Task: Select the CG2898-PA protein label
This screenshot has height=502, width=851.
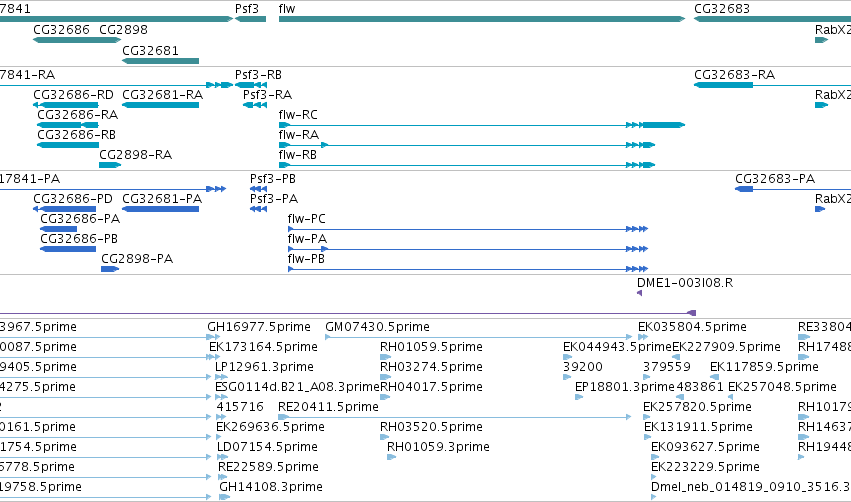Action: point(137,259)
